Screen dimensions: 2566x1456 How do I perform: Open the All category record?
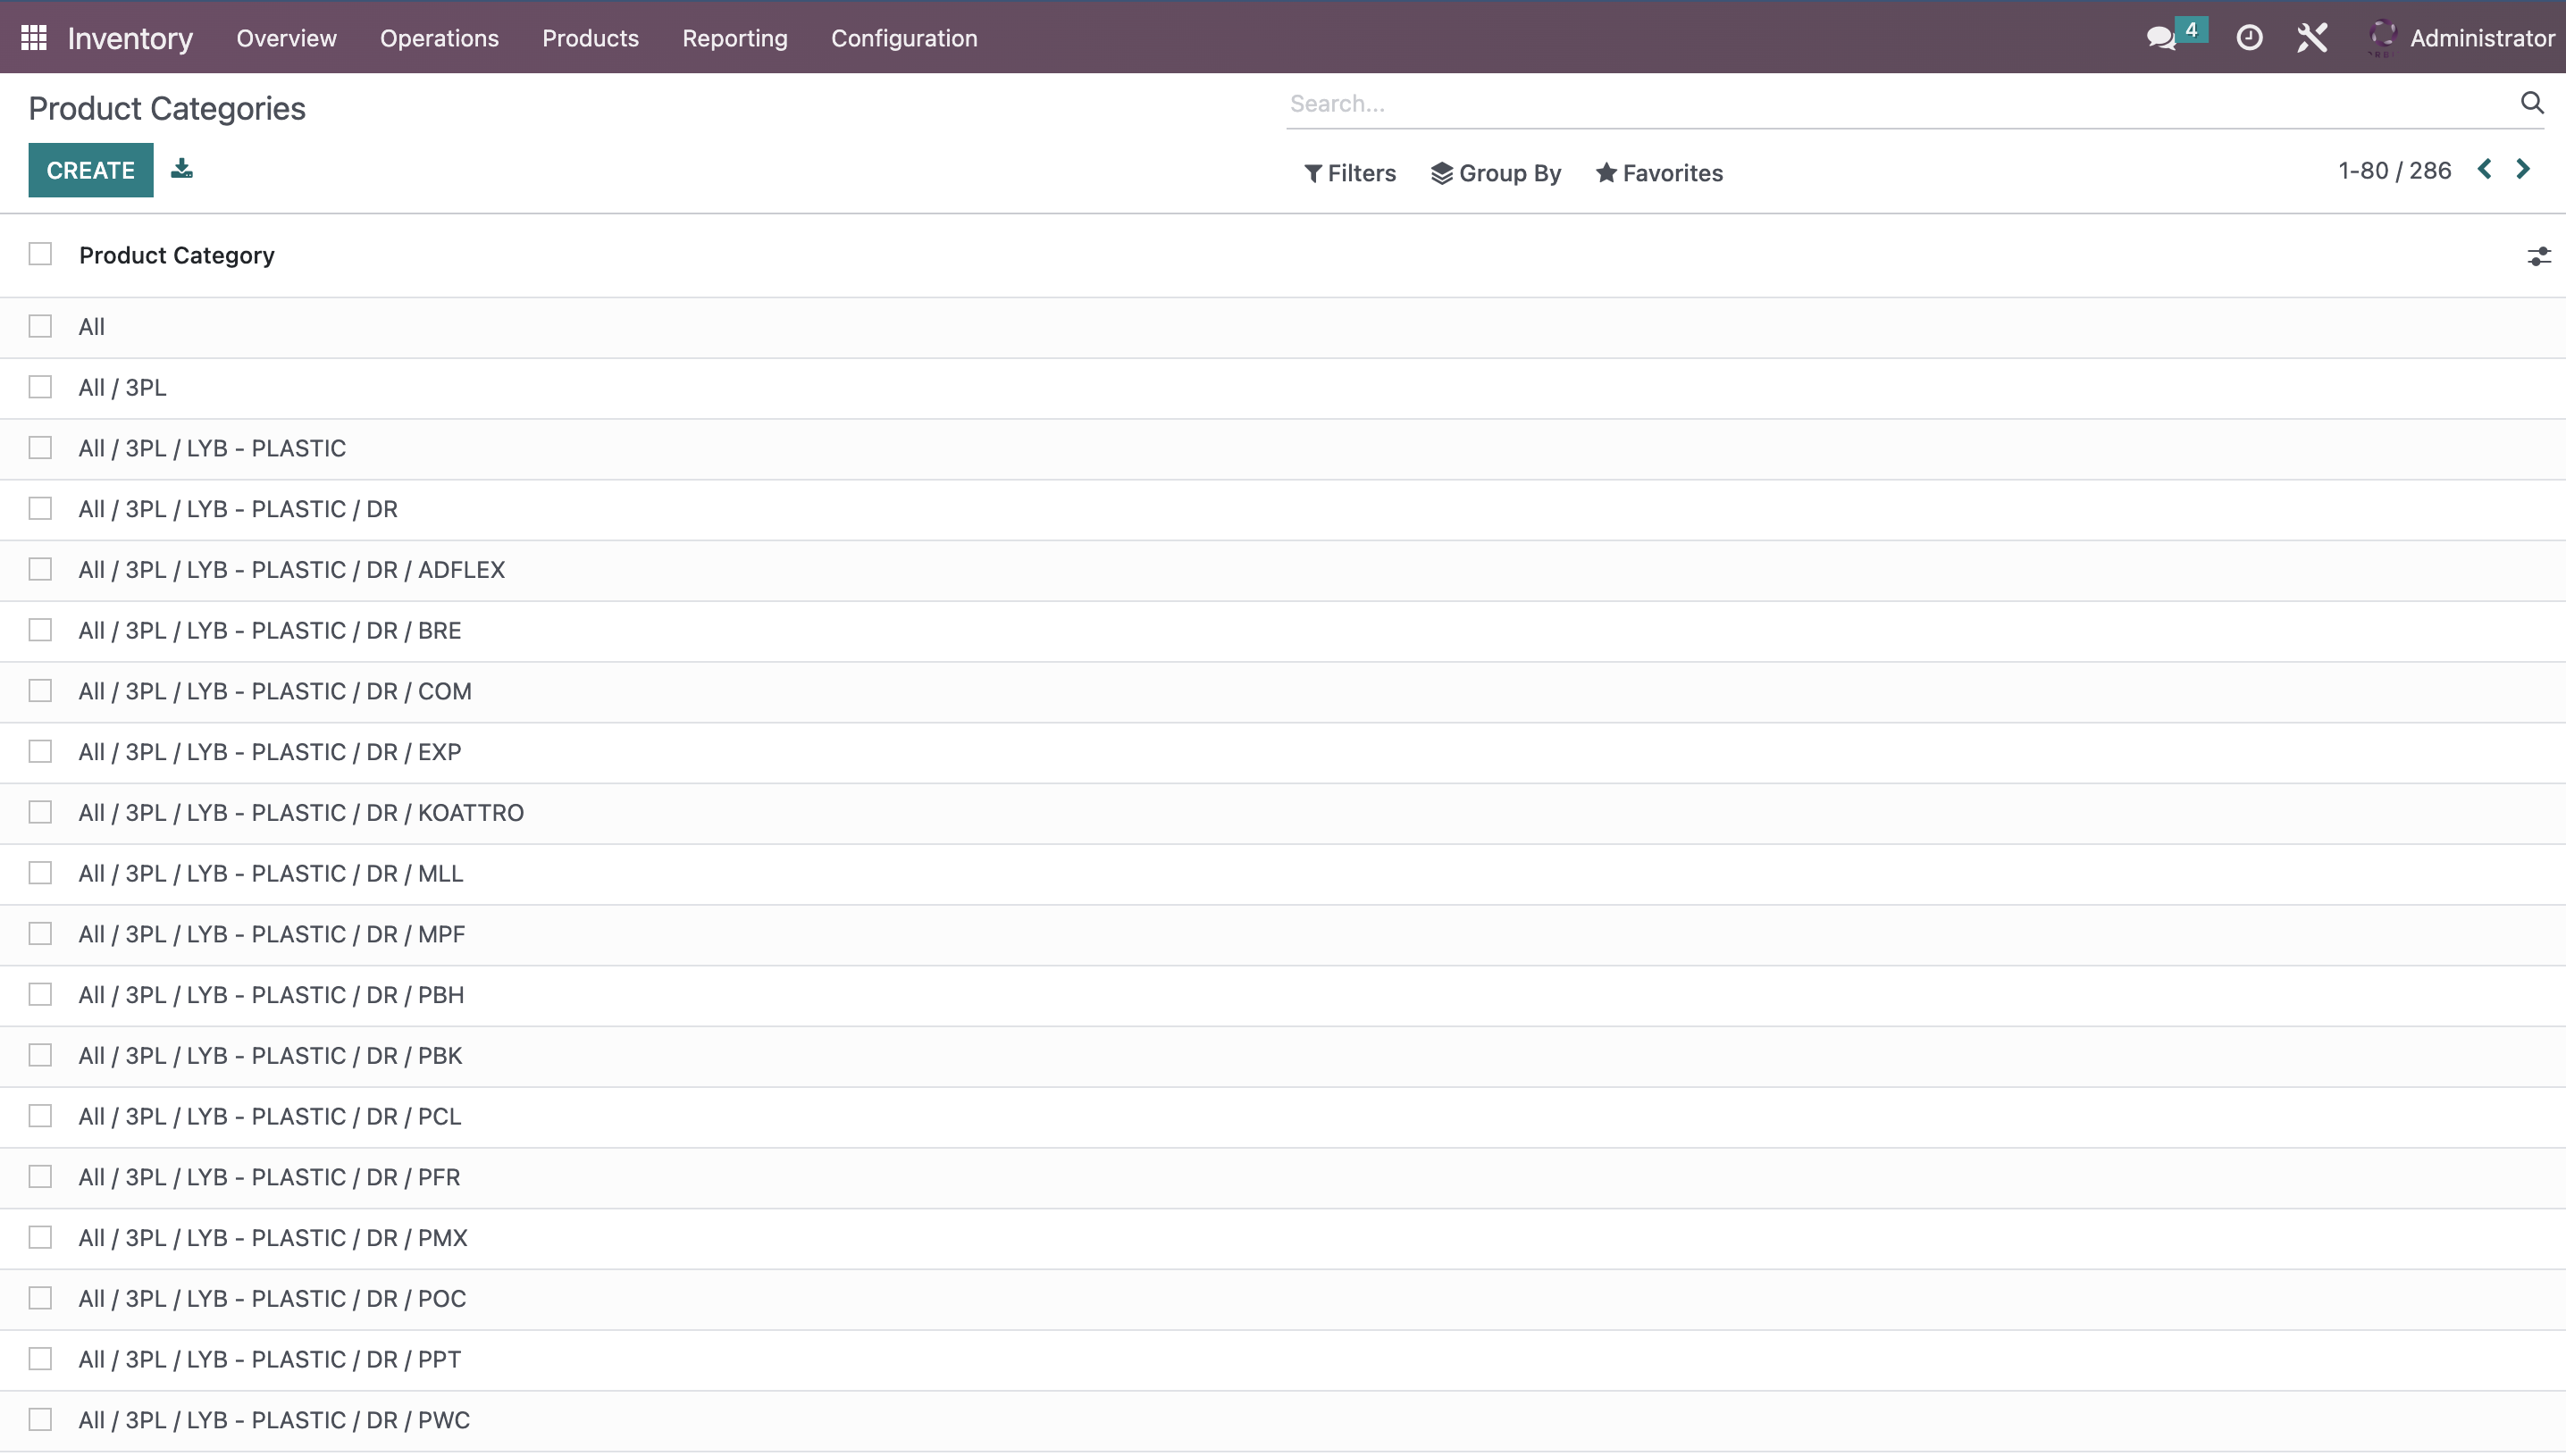(92, 327)
